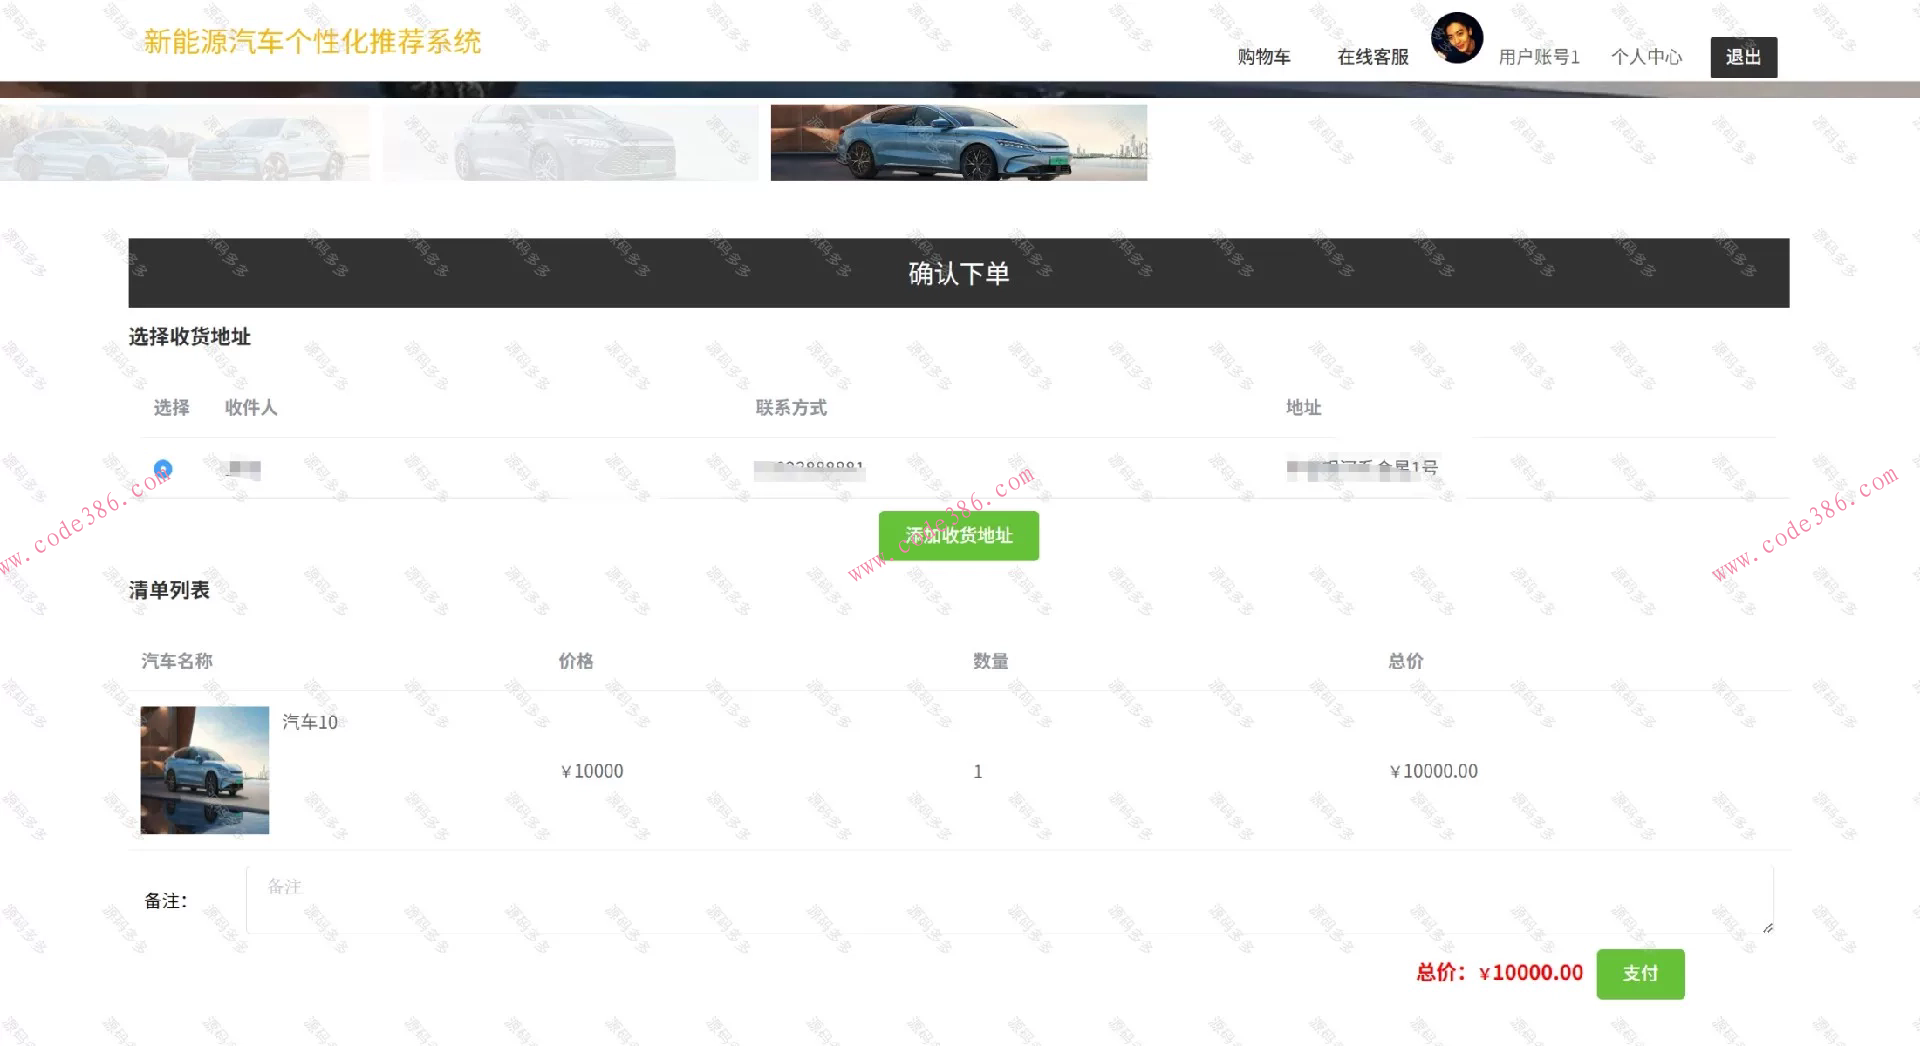The image size is (1920, 1046).
Task: Open the 购物车 shopping cart page
Action: click(1263, 57)
